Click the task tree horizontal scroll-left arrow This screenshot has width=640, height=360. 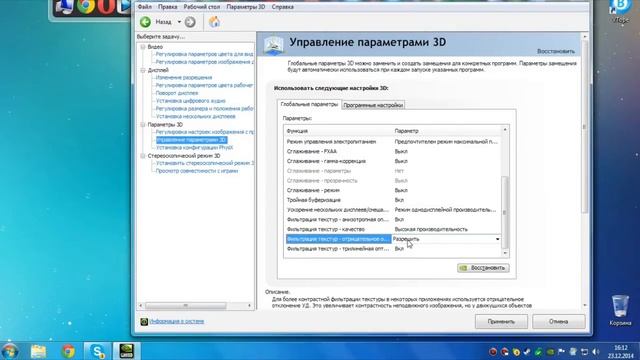(141, 306)
